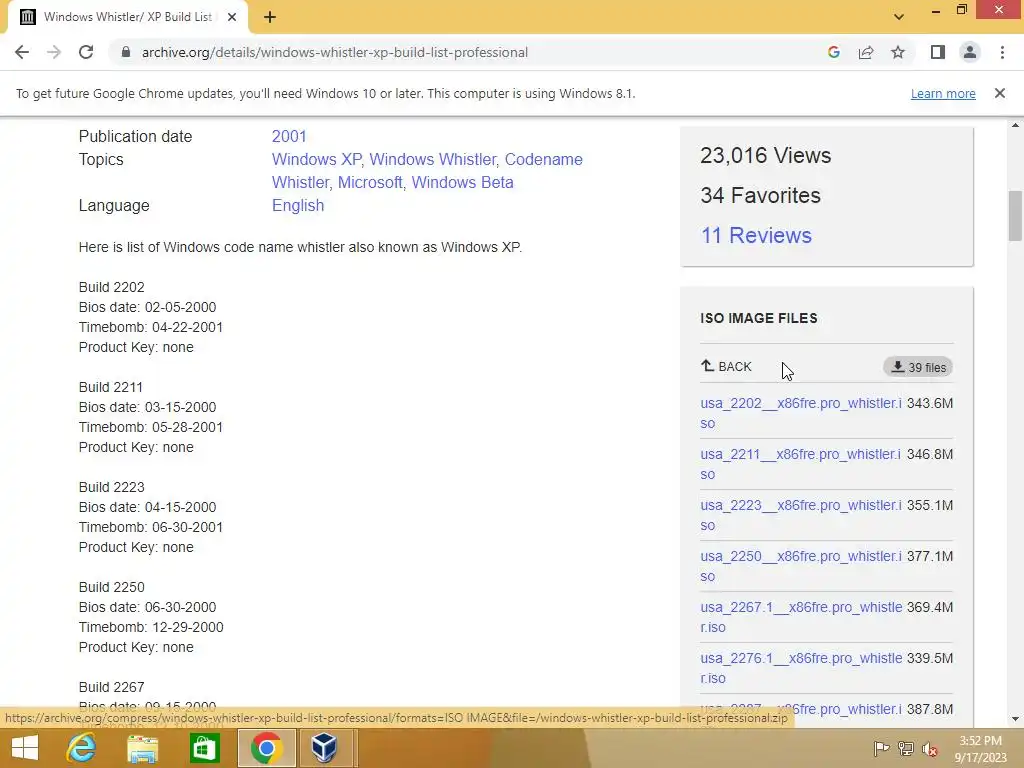Screen dimensions: 1024x768
Task: Open the tab search chevron
Action: [899, 17]
